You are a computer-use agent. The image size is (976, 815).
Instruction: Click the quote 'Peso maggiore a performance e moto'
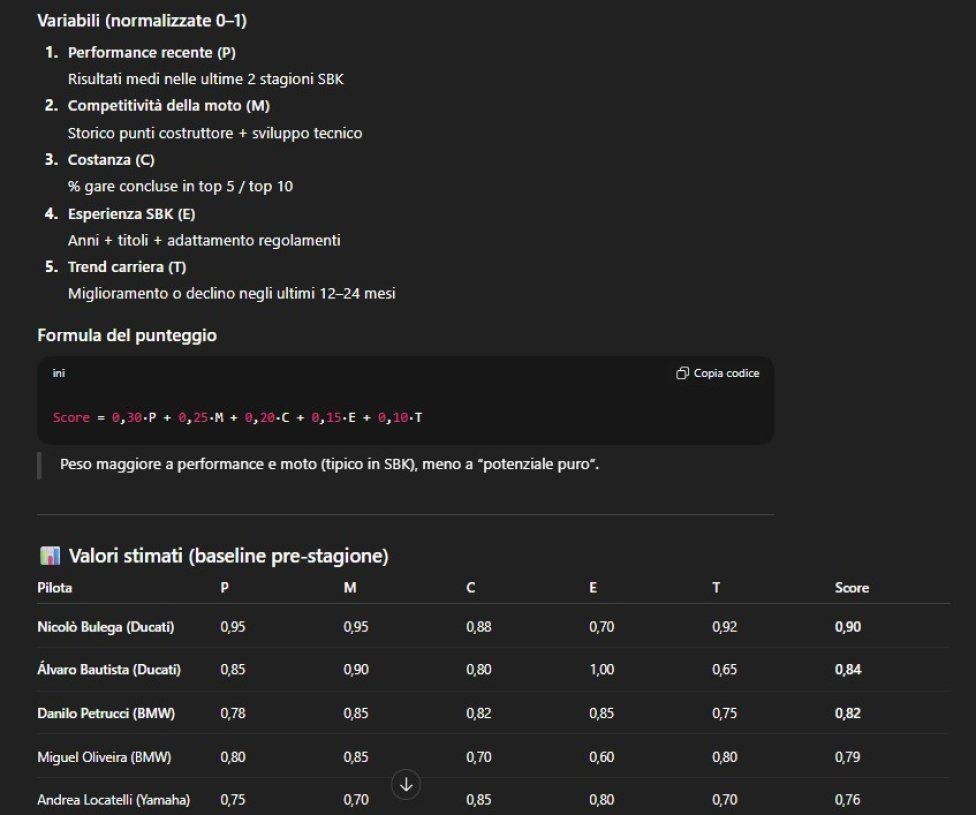tap(329, 464)
